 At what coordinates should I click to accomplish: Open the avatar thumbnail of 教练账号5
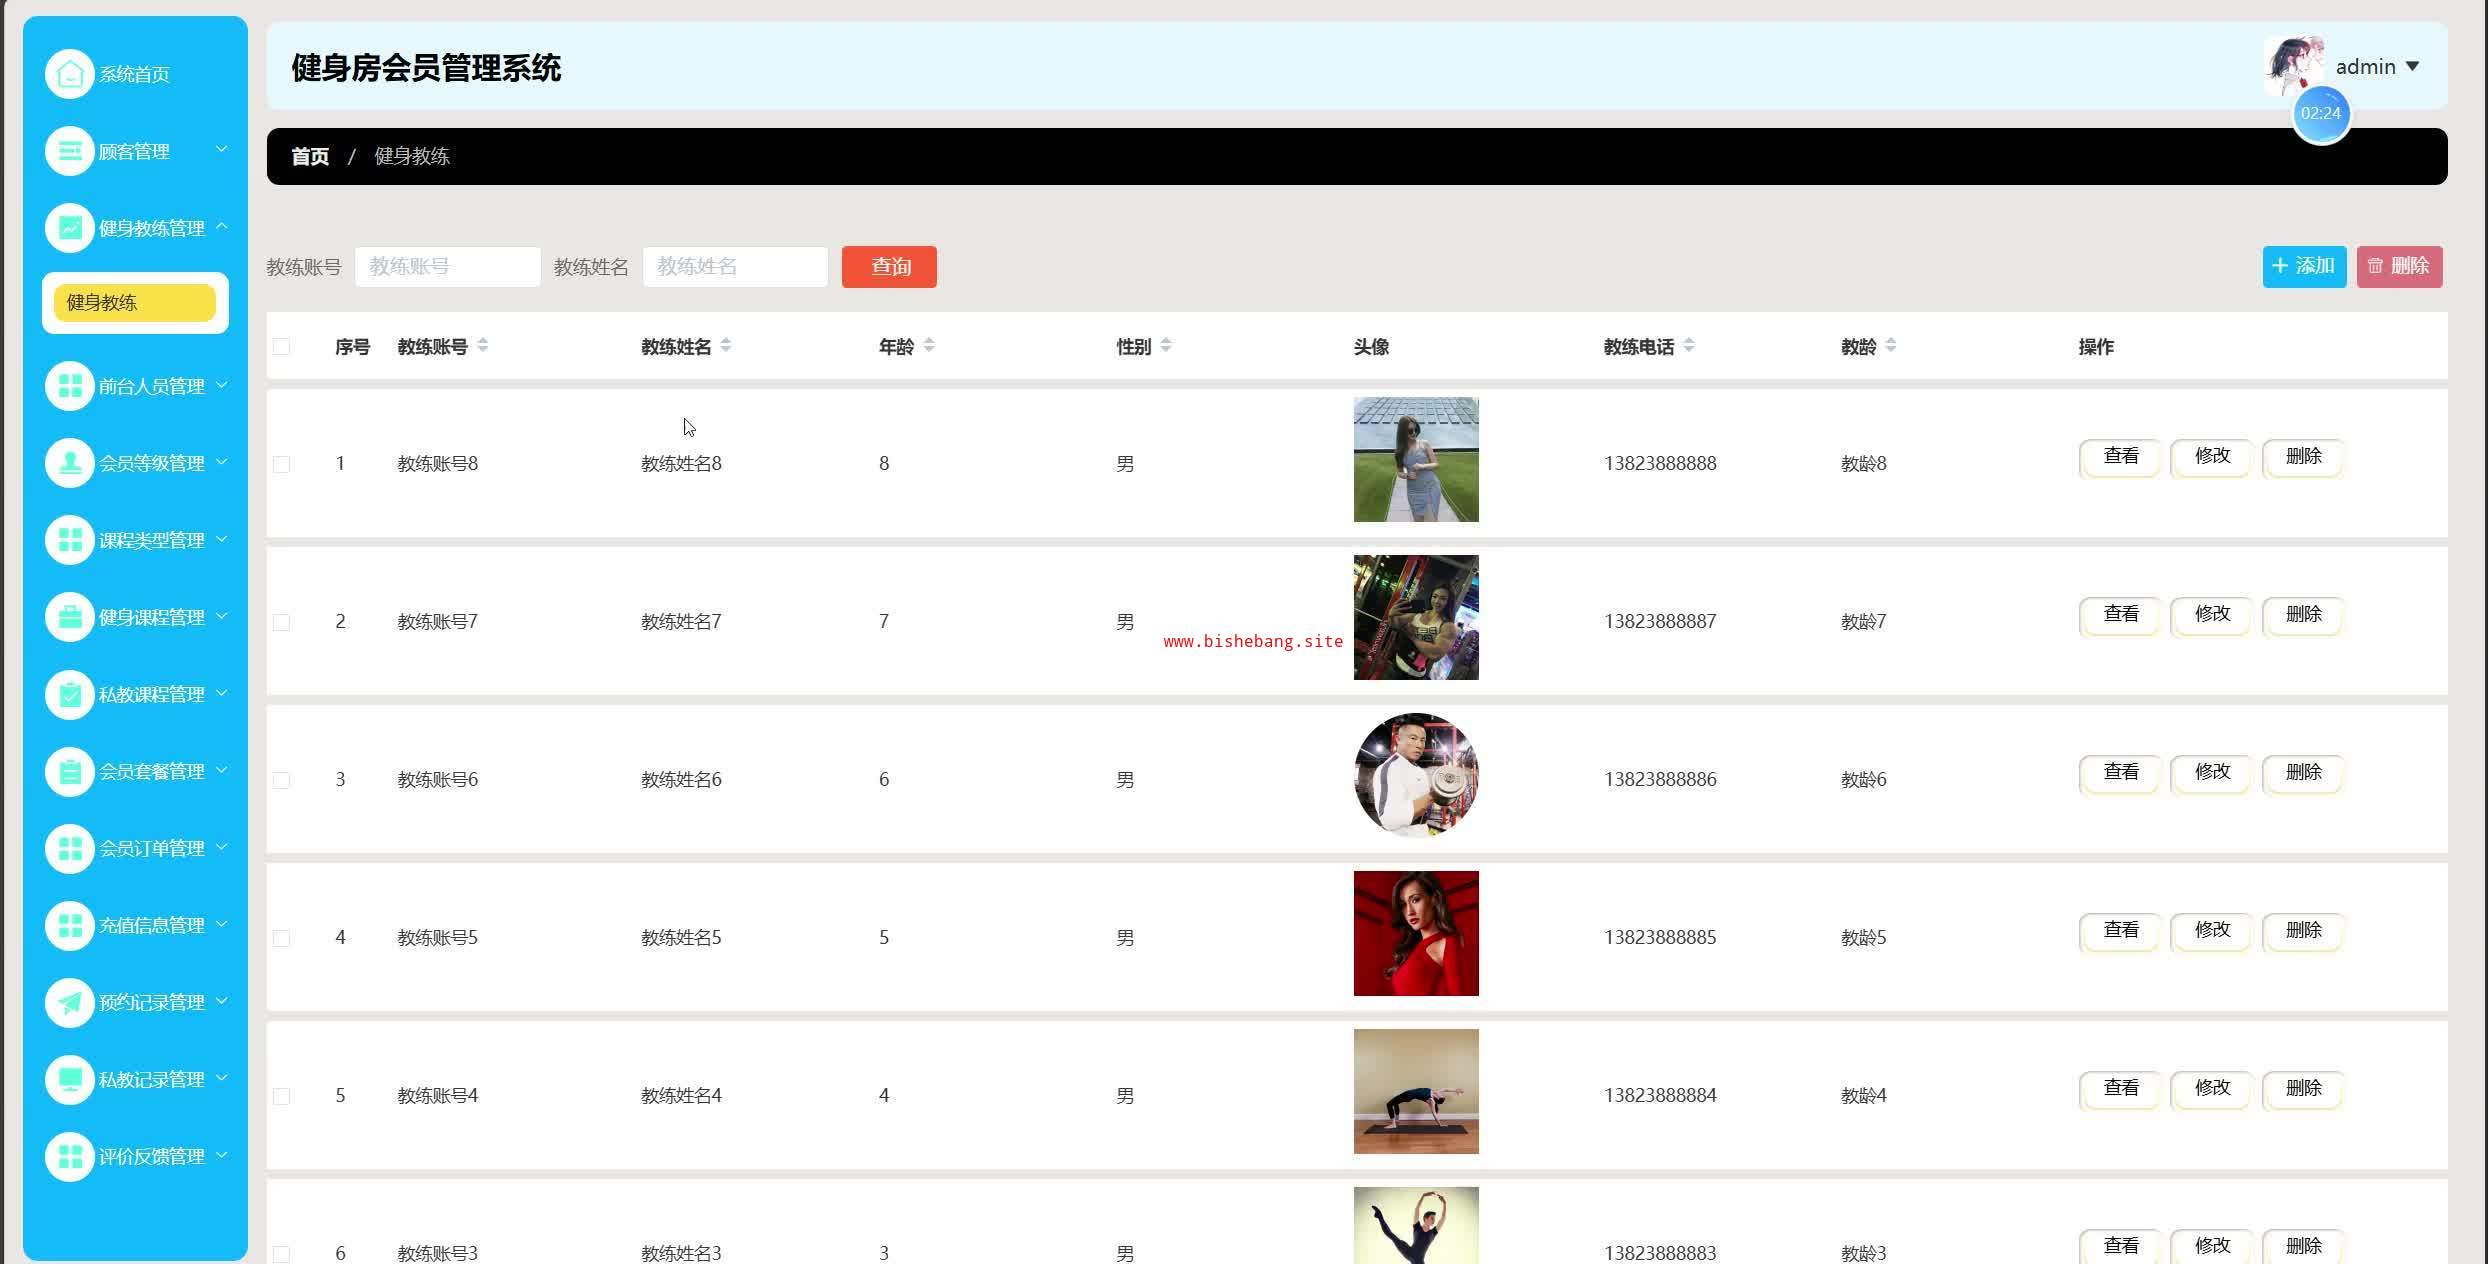click(1415, 933)
